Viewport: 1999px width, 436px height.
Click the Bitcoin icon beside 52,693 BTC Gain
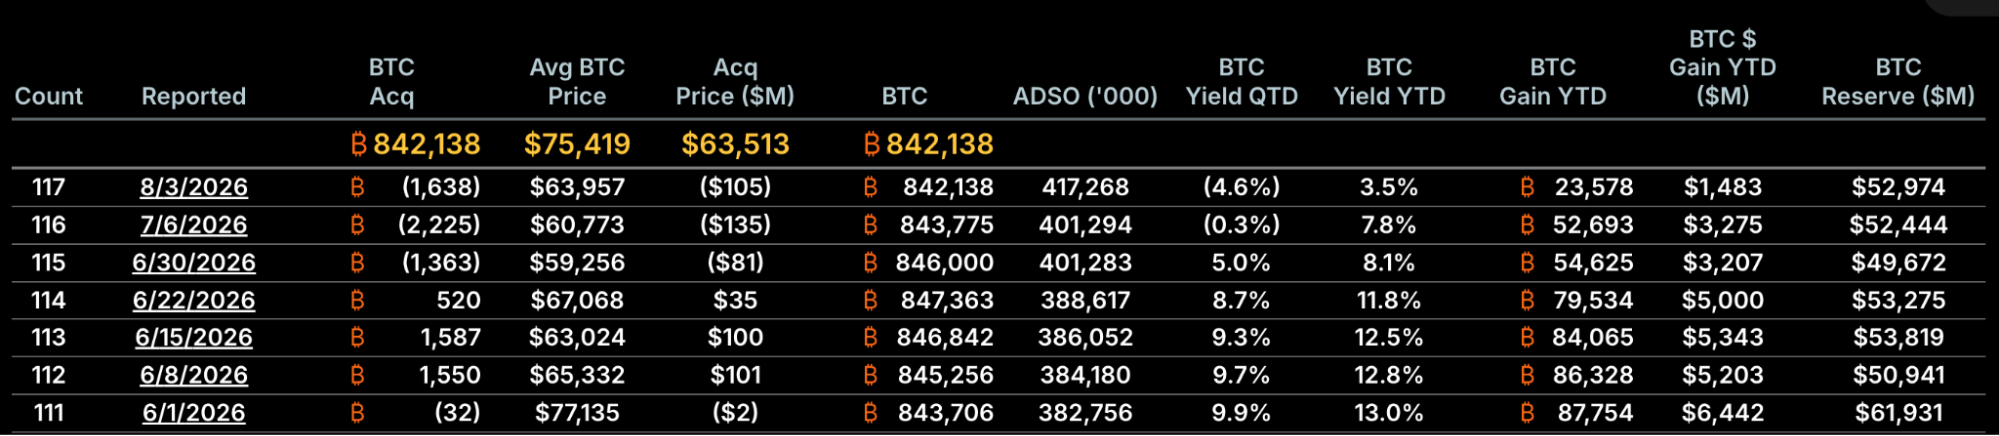point(1527,225)
